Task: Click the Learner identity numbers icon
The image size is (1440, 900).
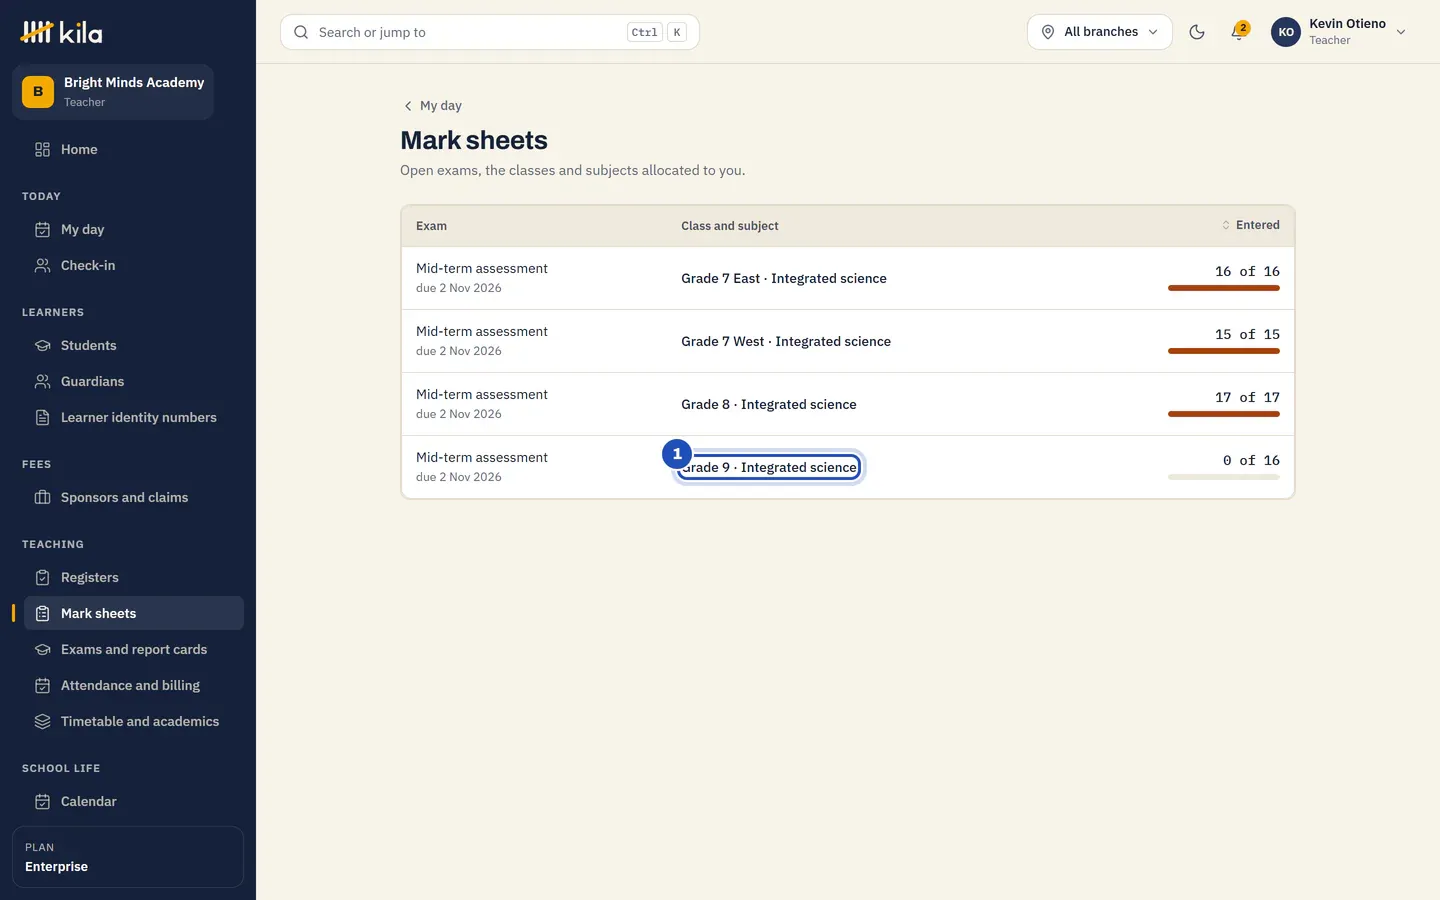Action: click(42, 417)
